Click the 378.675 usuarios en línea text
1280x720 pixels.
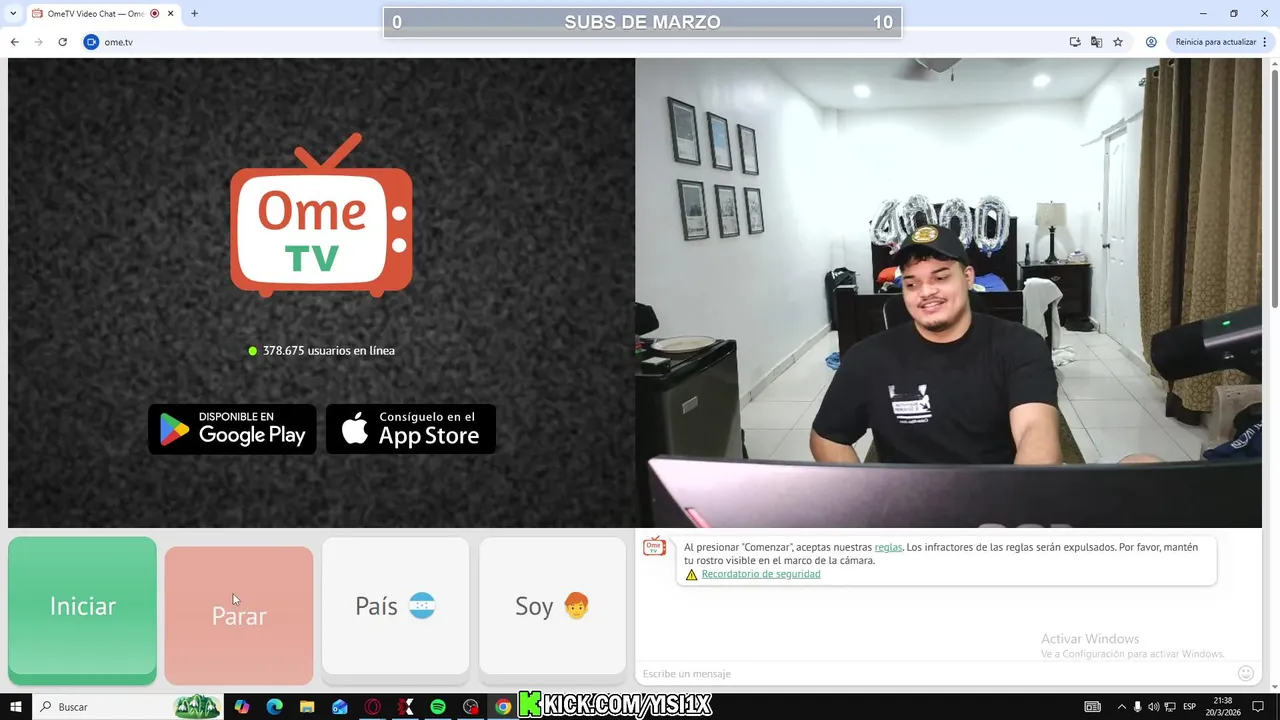point(328,351)
